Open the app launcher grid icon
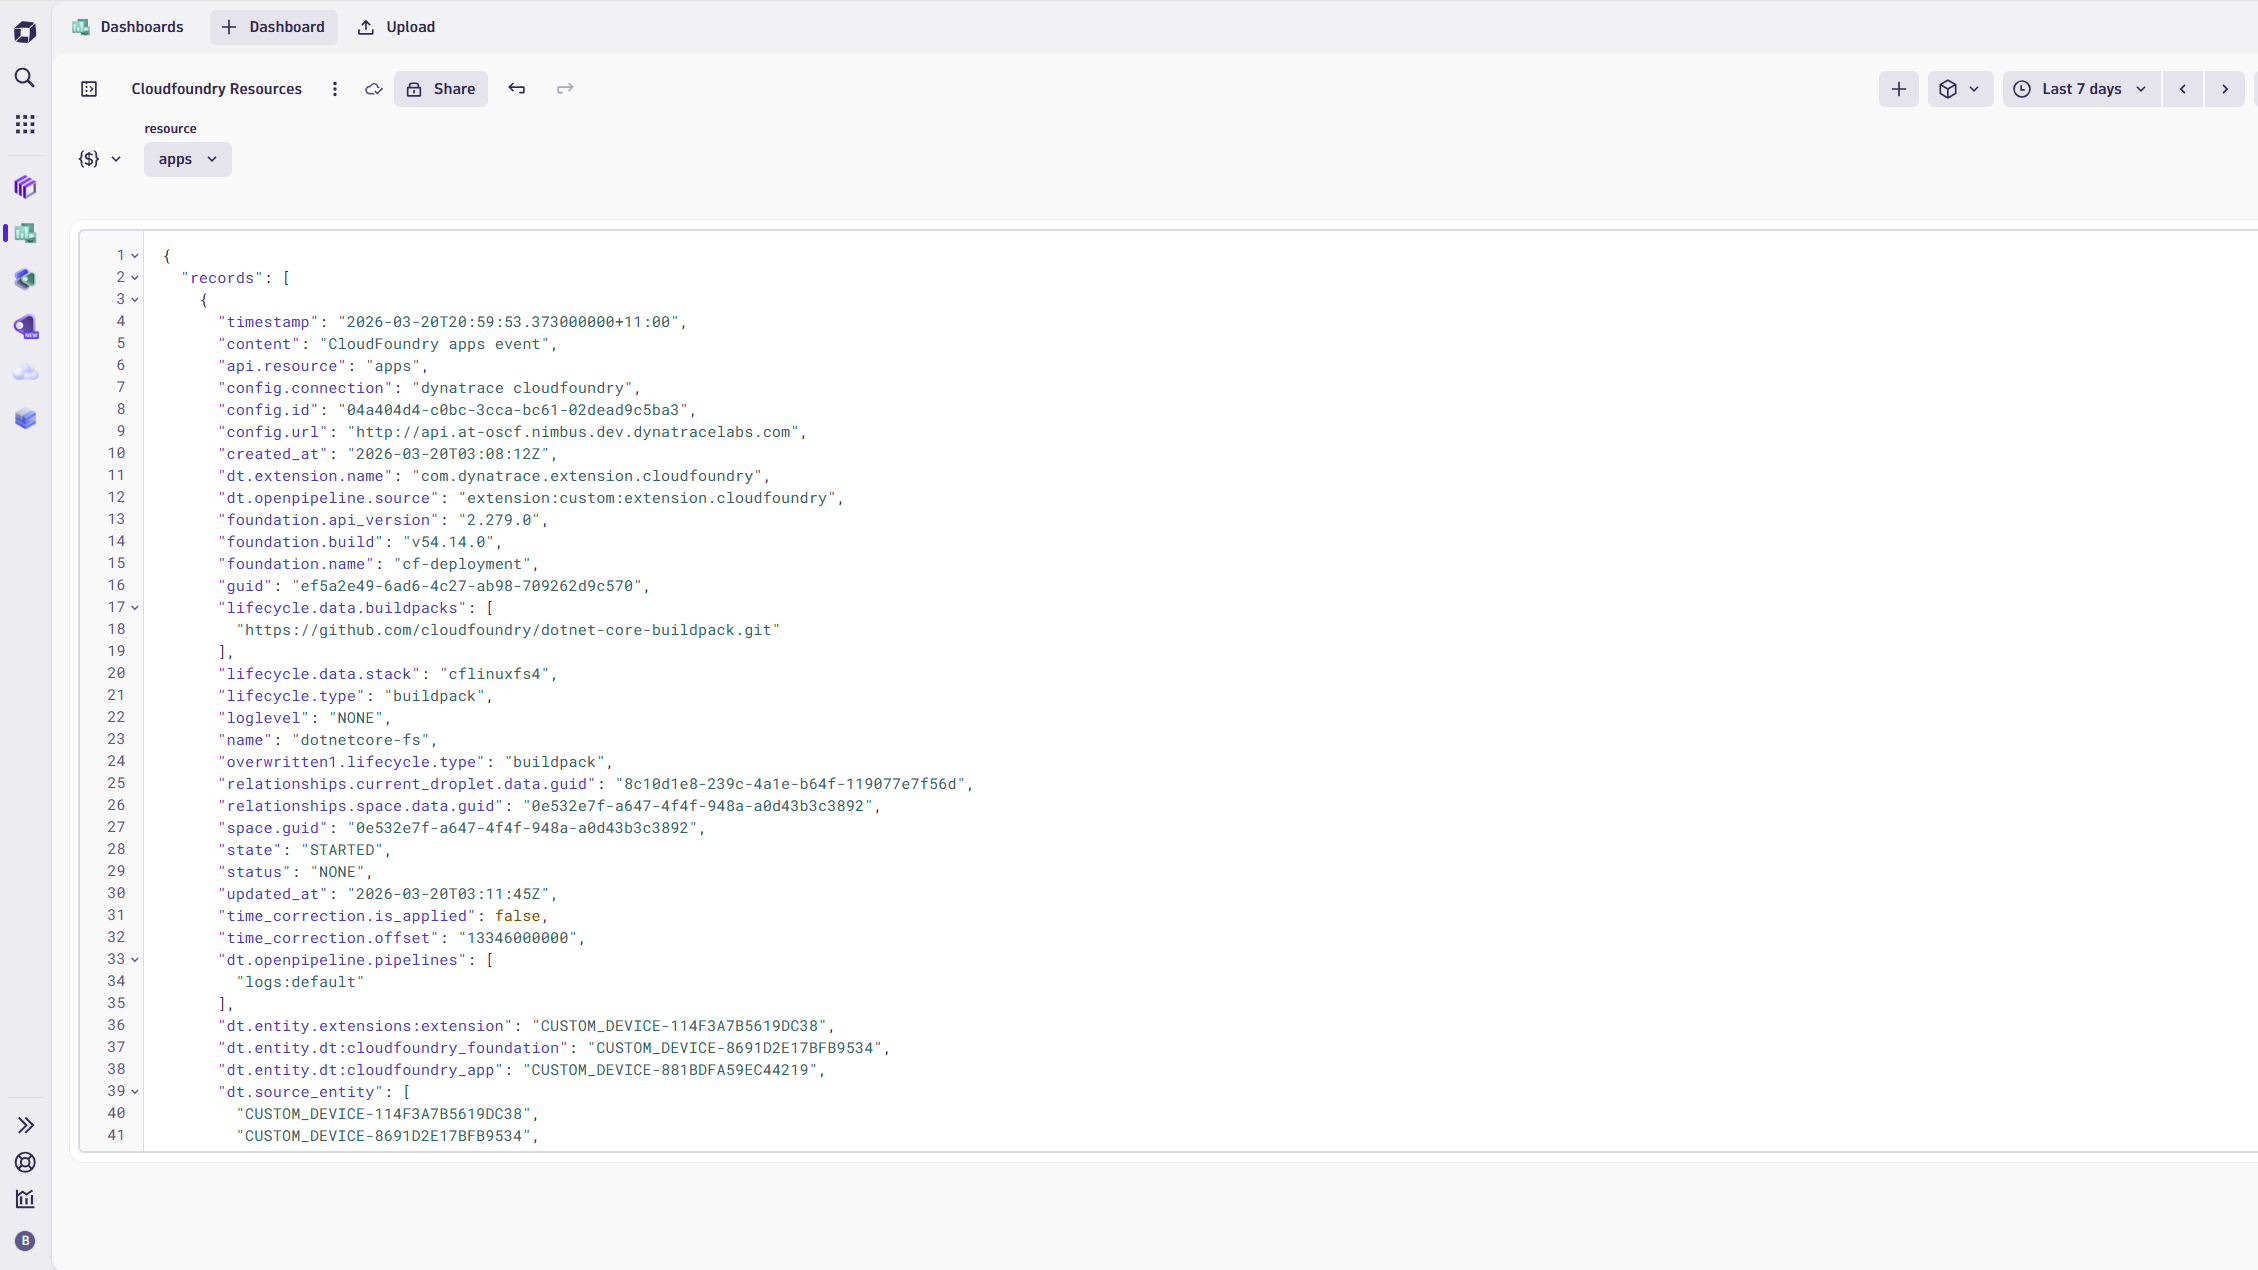This screenshot has height=1270, width=2258. point(25,124)
